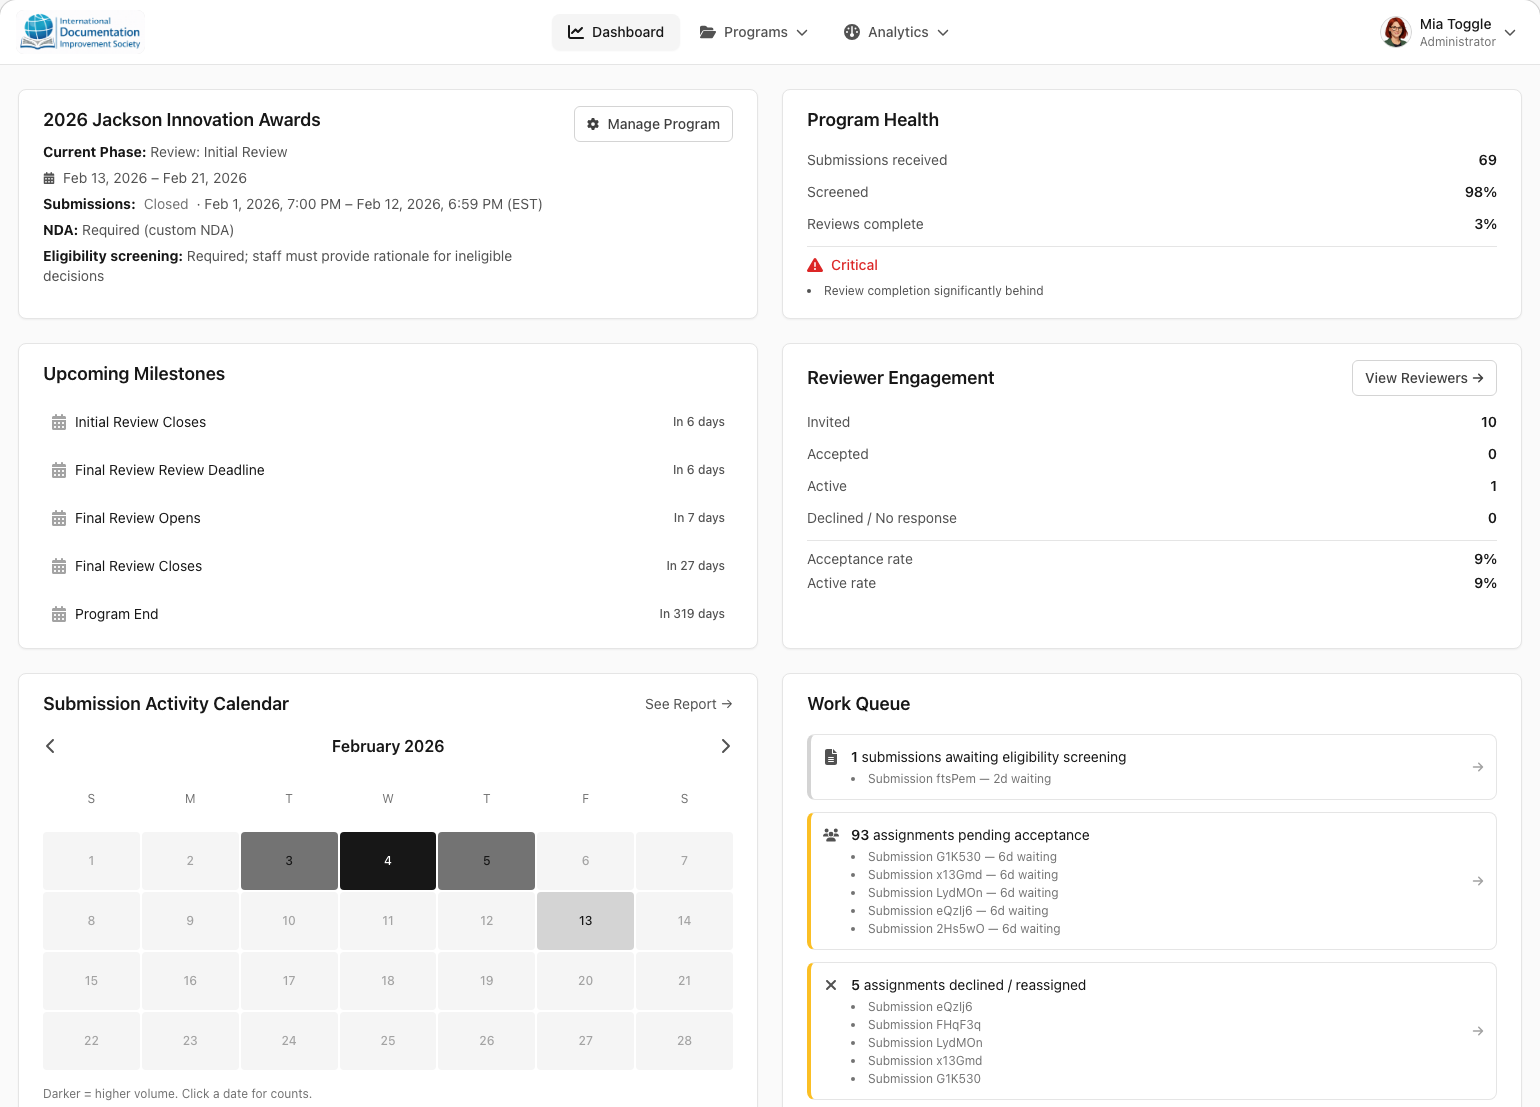This screenshot has width=1540, height=1107.
Task: Click the Analytics globe icon in navigation
Action: click(x=852, y=32)
